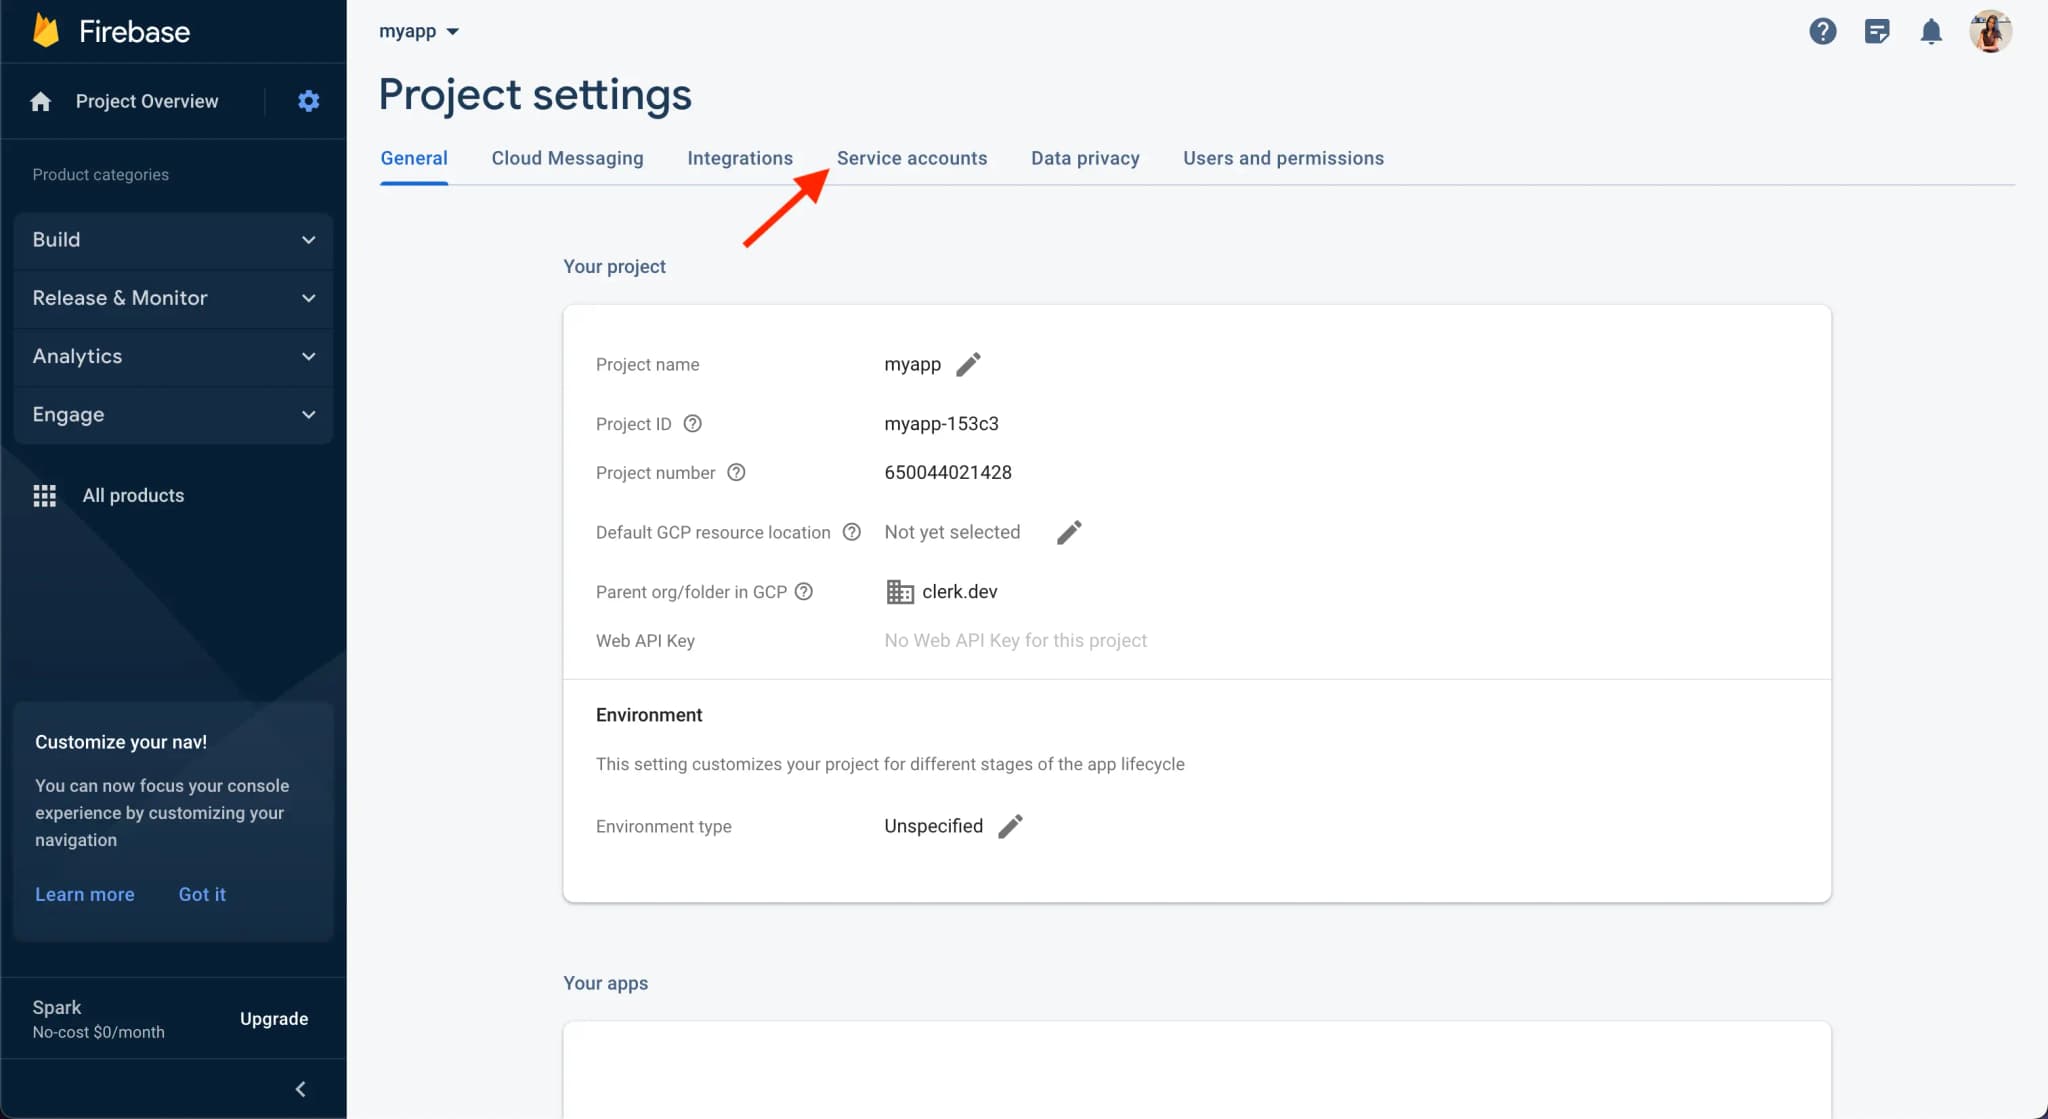Click the clerk.dev parent org text
2048x1119 pixels.
[x=960, y=591]
